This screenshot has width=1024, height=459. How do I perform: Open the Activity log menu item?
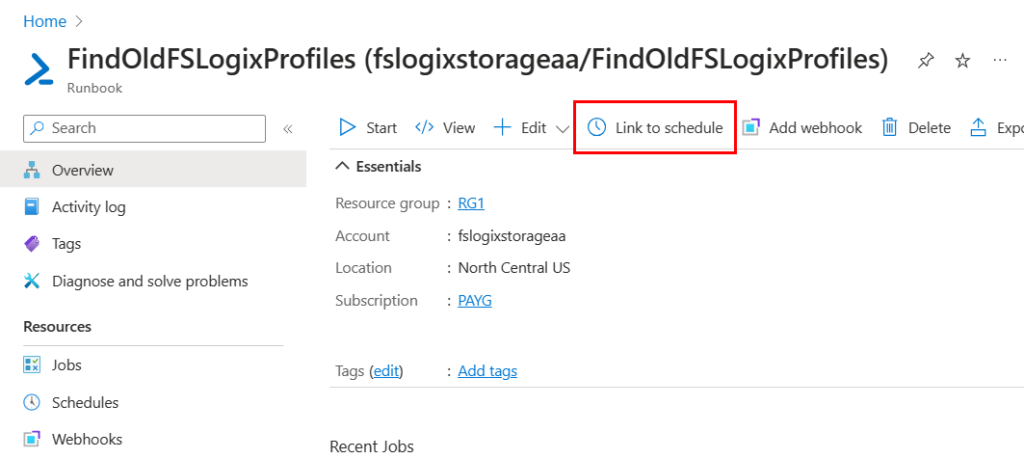(88, 207)
